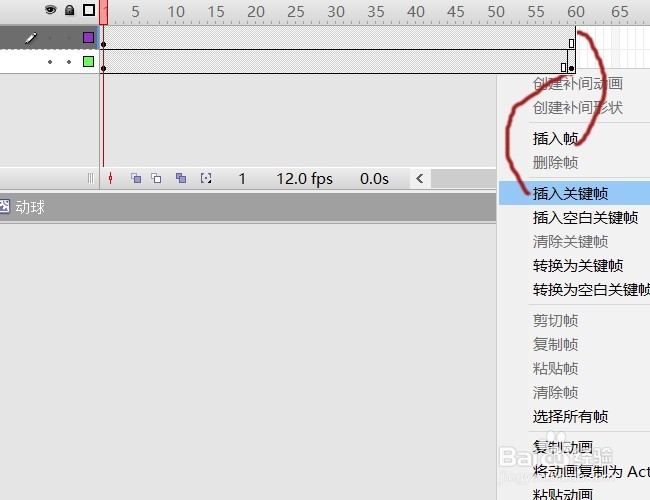Choose 插入空白关键帧 from context menu
The height and width of the screenshot is (500, 650).
click(x=585, y=217)
